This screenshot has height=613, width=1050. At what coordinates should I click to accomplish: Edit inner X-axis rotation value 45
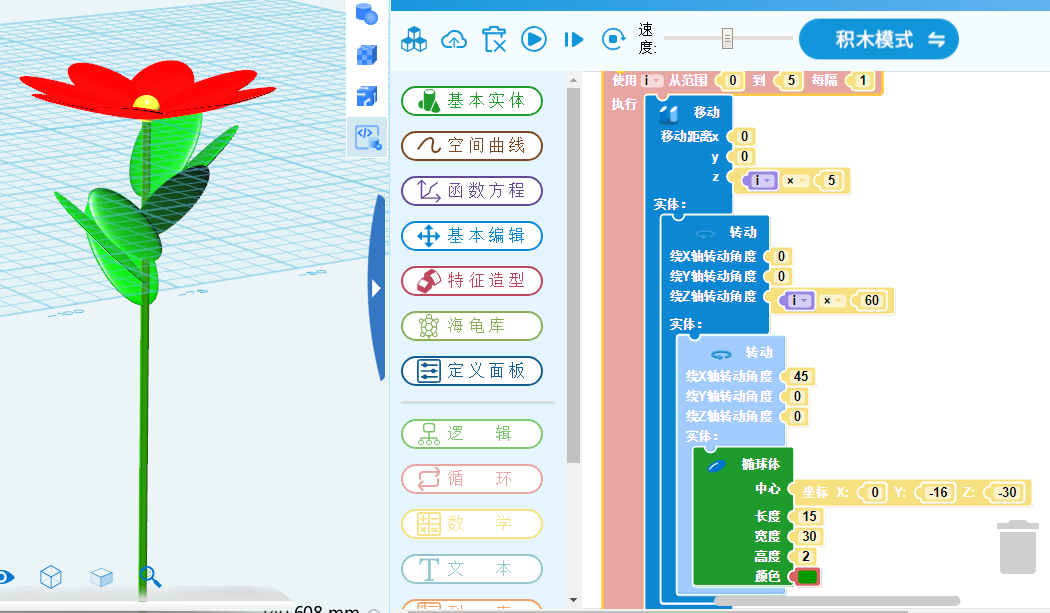pyautogui.click(x=801, y=377)
